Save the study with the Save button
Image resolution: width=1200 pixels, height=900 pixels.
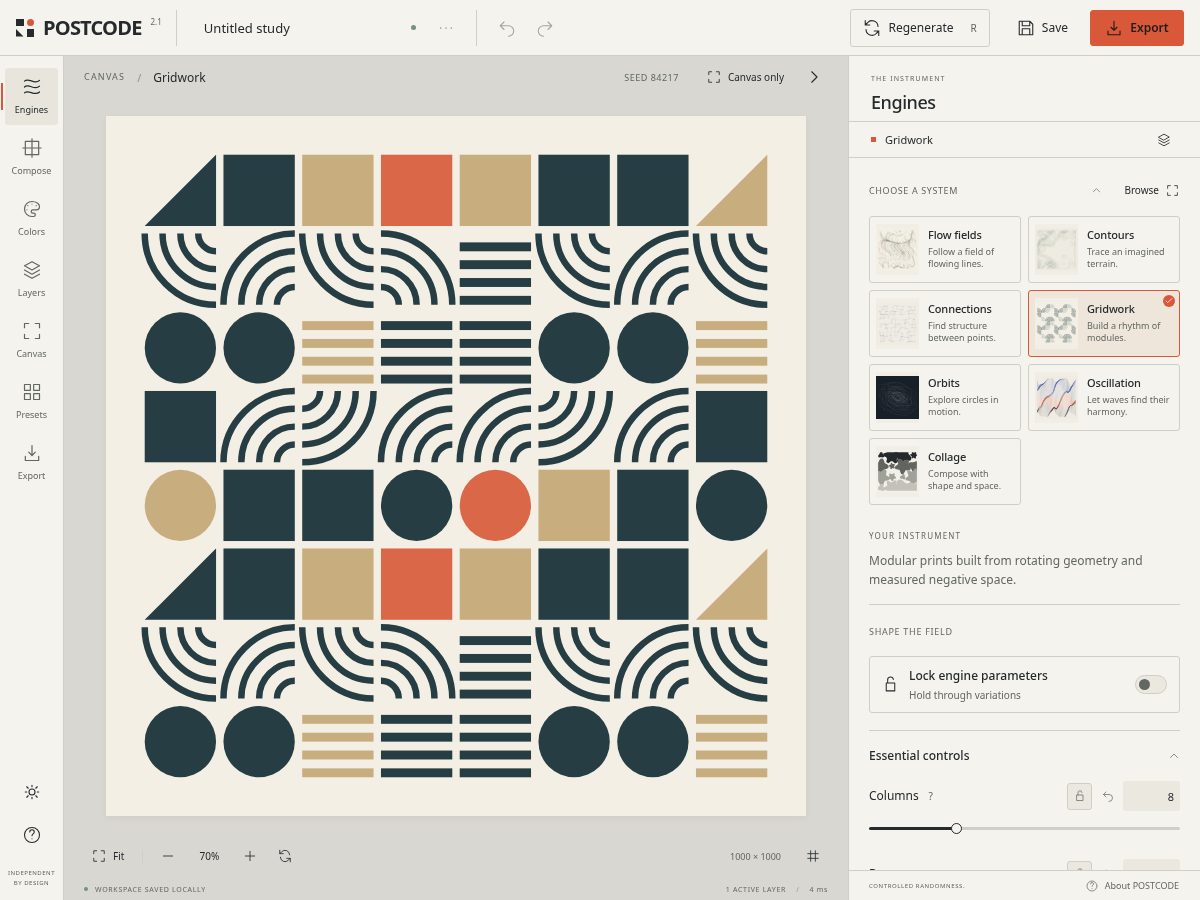pos(1043,28)
